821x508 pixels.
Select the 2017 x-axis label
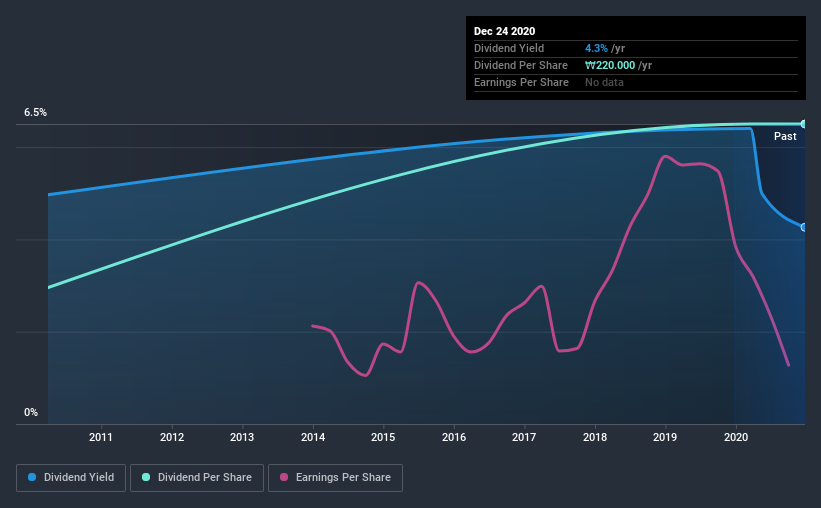[x=524, y=437]
